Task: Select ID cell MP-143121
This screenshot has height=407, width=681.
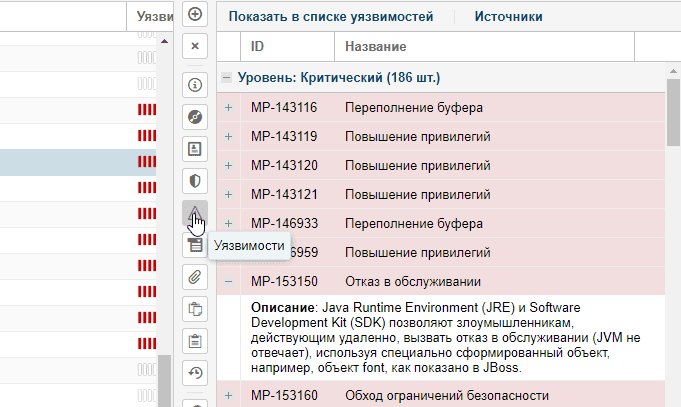Action: (x=284, y=195)
